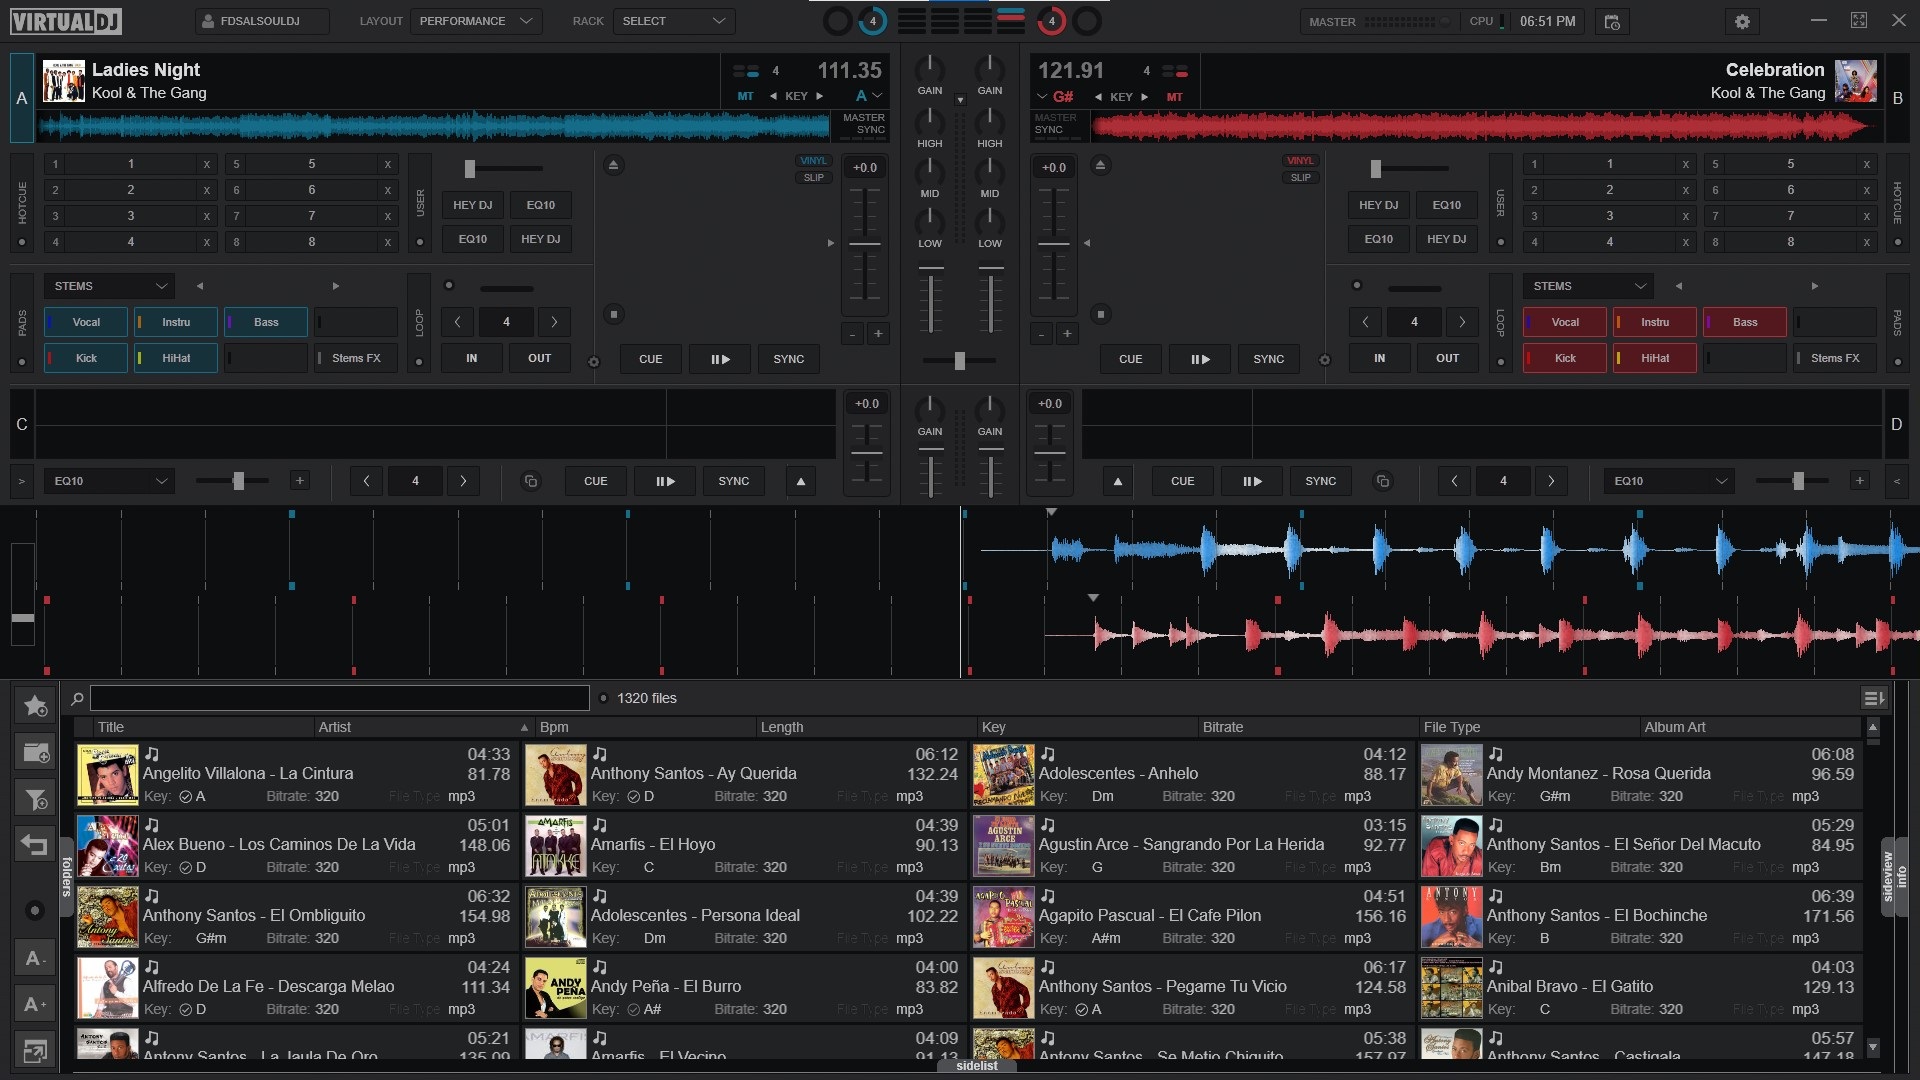Adjust deck A pitch slider
Screen dimensions: 1920x1080
tap(864, 243)
